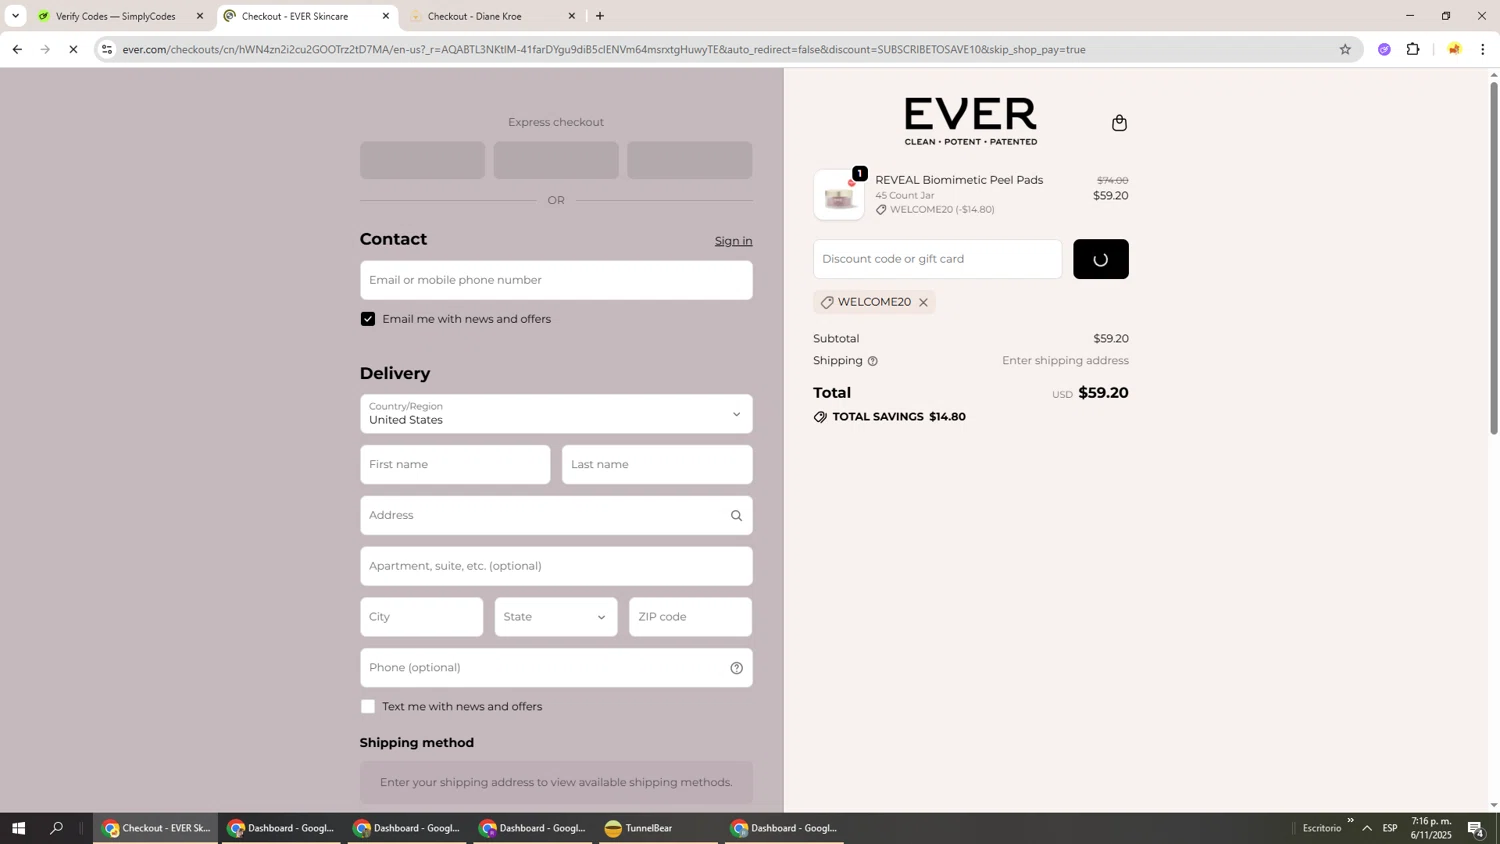
Task: Open the tab search dropdown arrow
Action: point(15,16)
